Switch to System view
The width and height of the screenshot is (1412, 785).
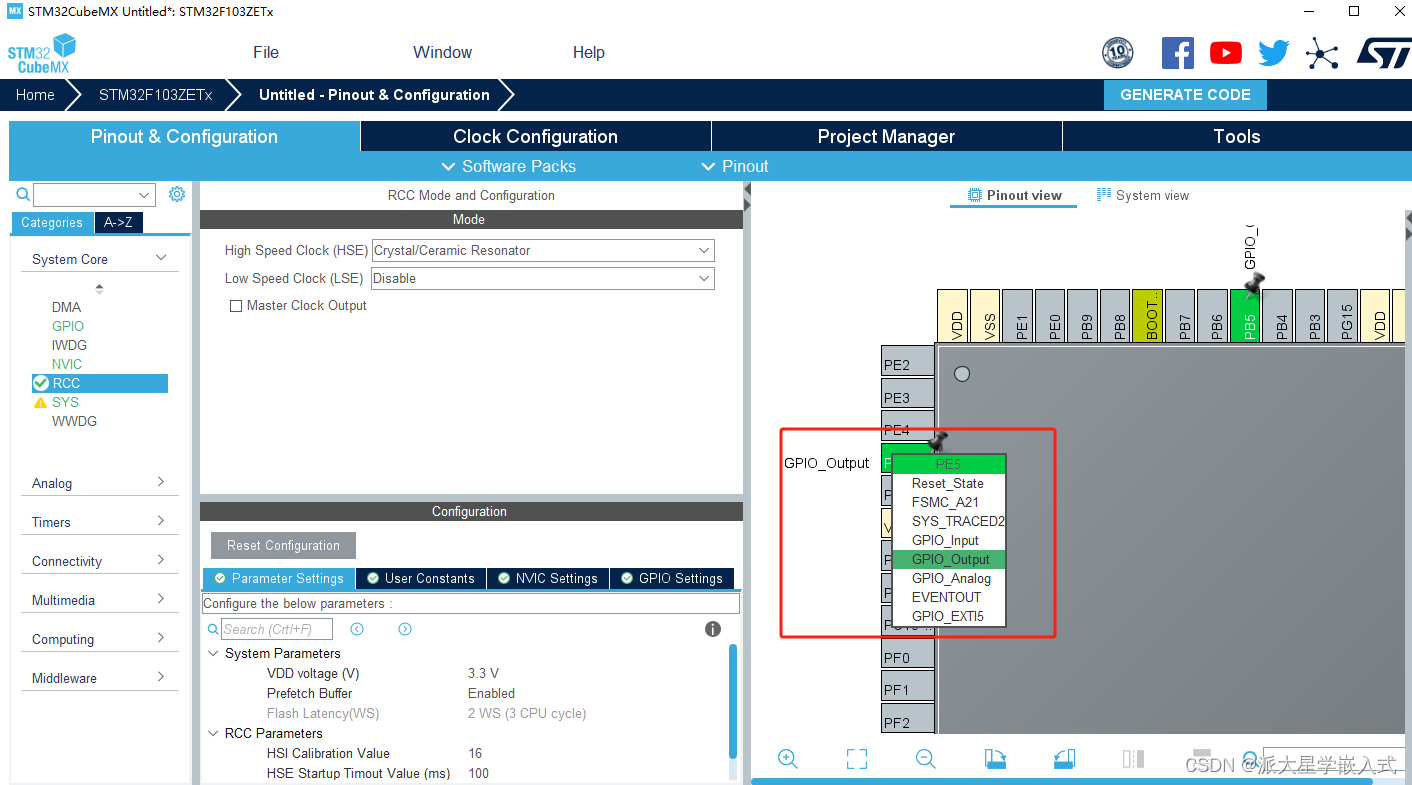coord(1143,195)
